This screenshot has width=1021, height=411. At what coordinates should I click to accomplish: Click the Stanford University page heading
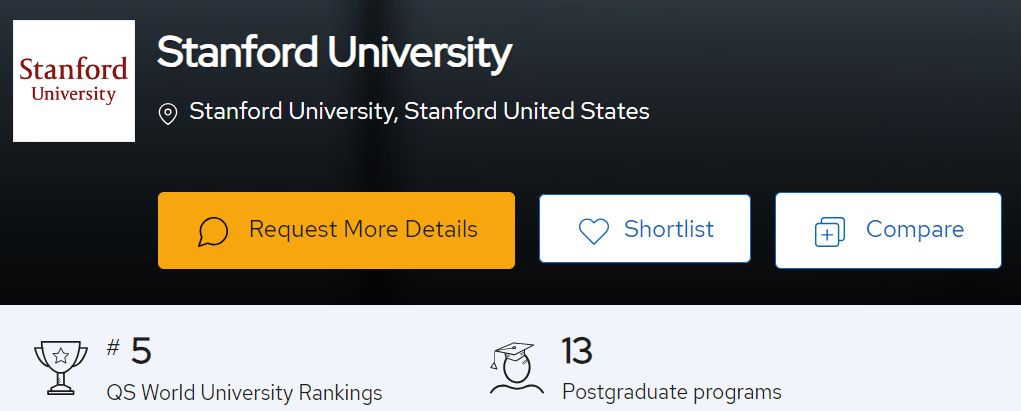pos(334,53)
